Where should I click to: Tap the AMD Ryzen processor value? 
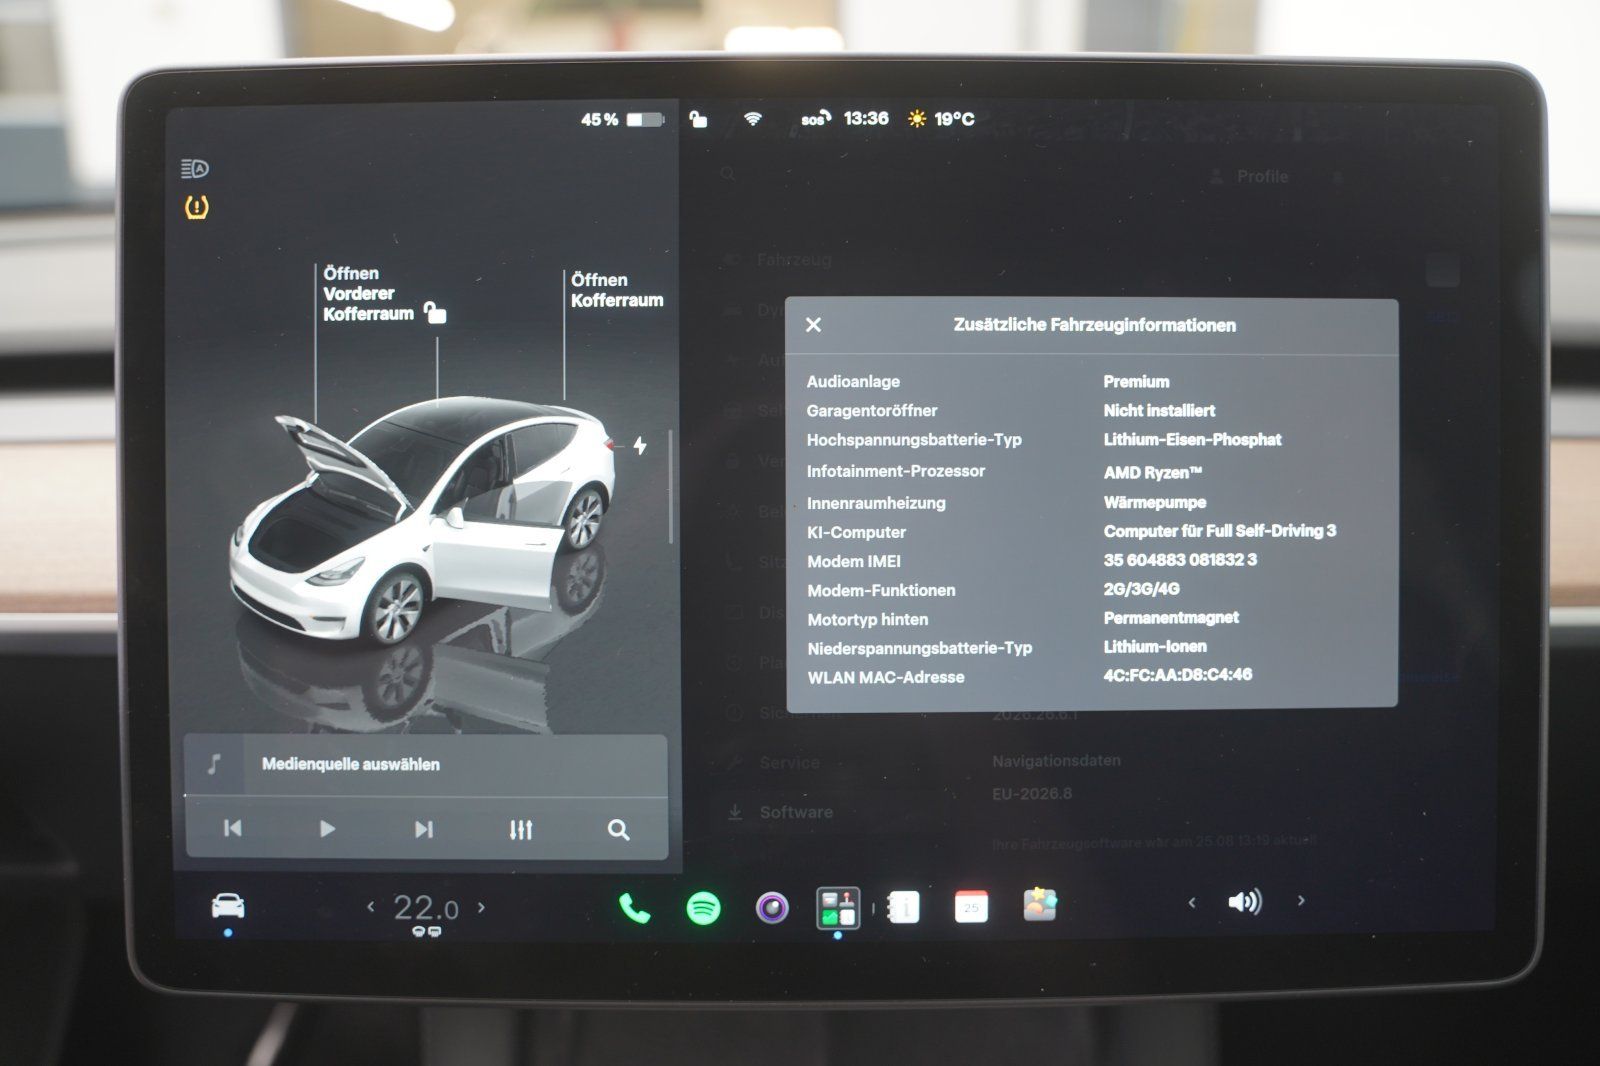(x=1152, y=472)
